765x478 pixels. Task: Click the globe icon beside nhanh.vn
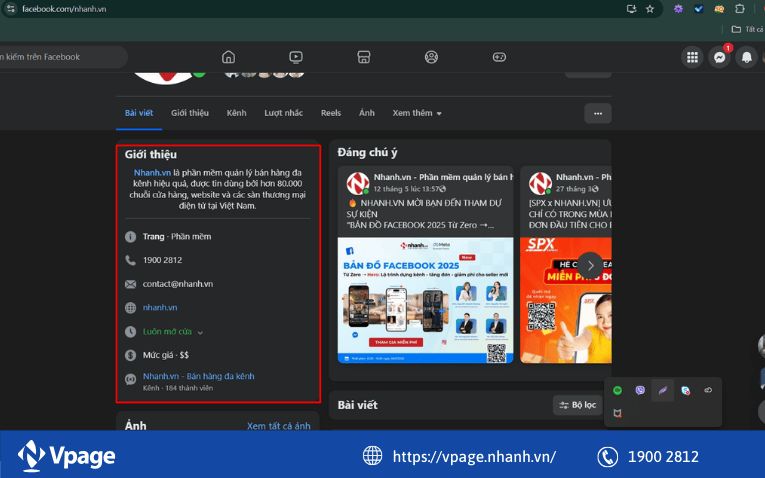click(130, 308)
